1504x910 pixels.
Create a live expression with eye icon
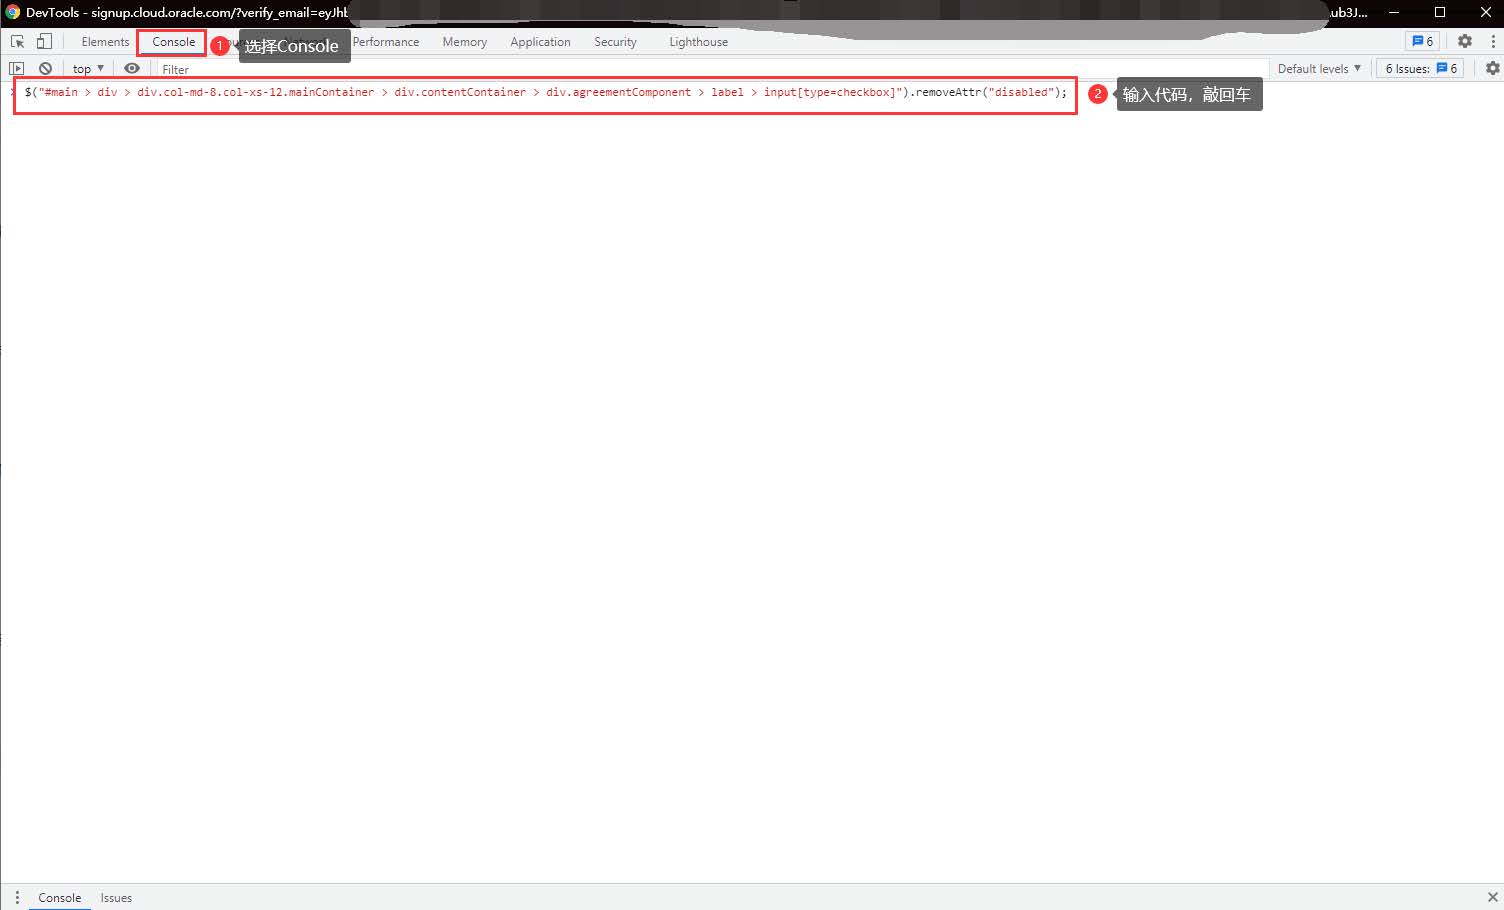(132, 68)
